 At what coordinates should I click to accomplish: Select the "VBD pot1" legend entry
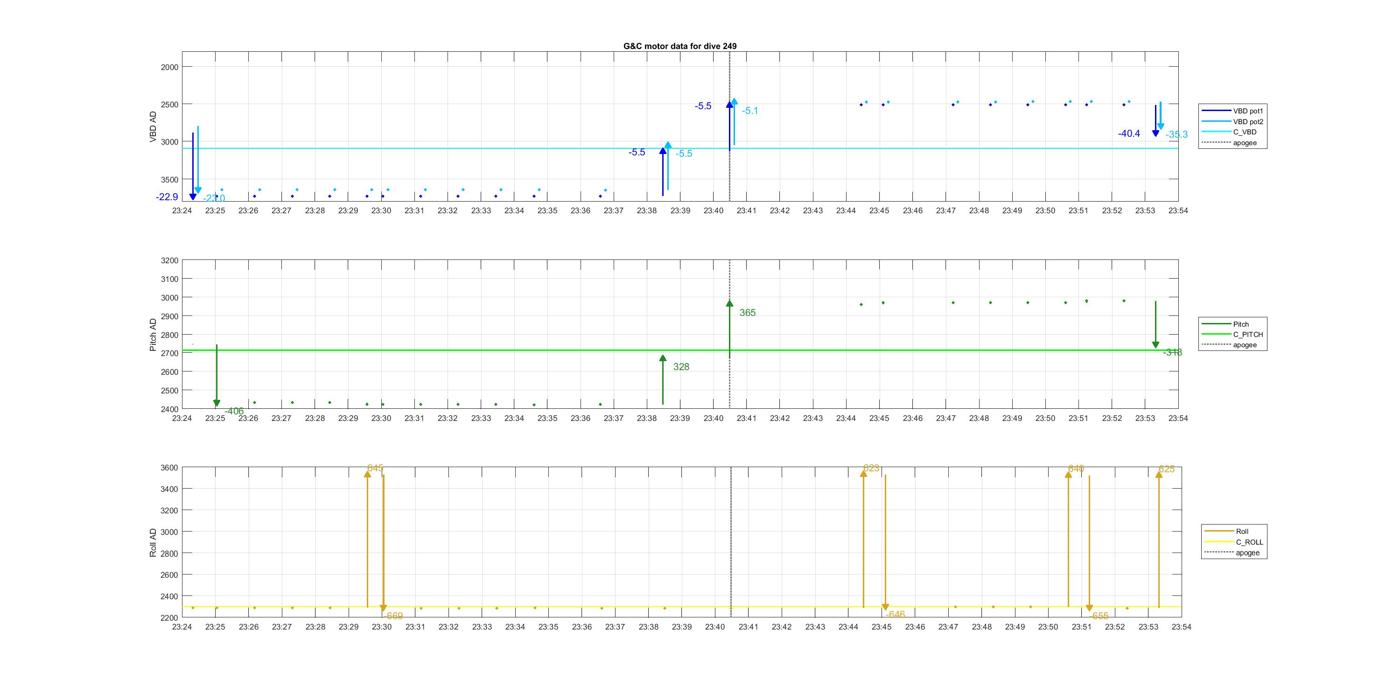pyautogui.click(x=1232, y=111)
